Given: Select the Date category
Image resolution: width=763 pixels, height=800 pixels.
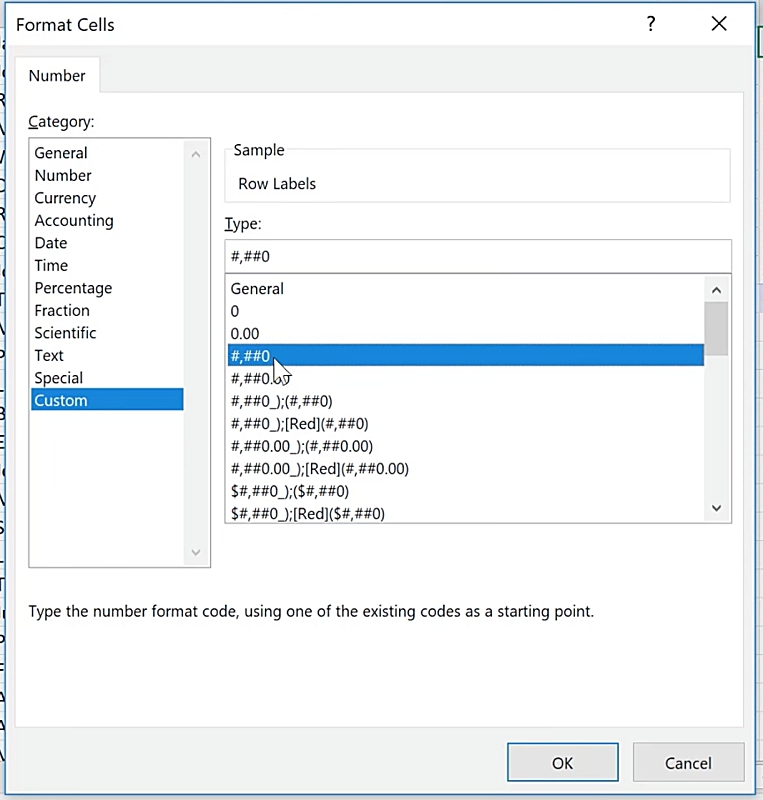Looking at the screenshot, I should pos(51,243).
